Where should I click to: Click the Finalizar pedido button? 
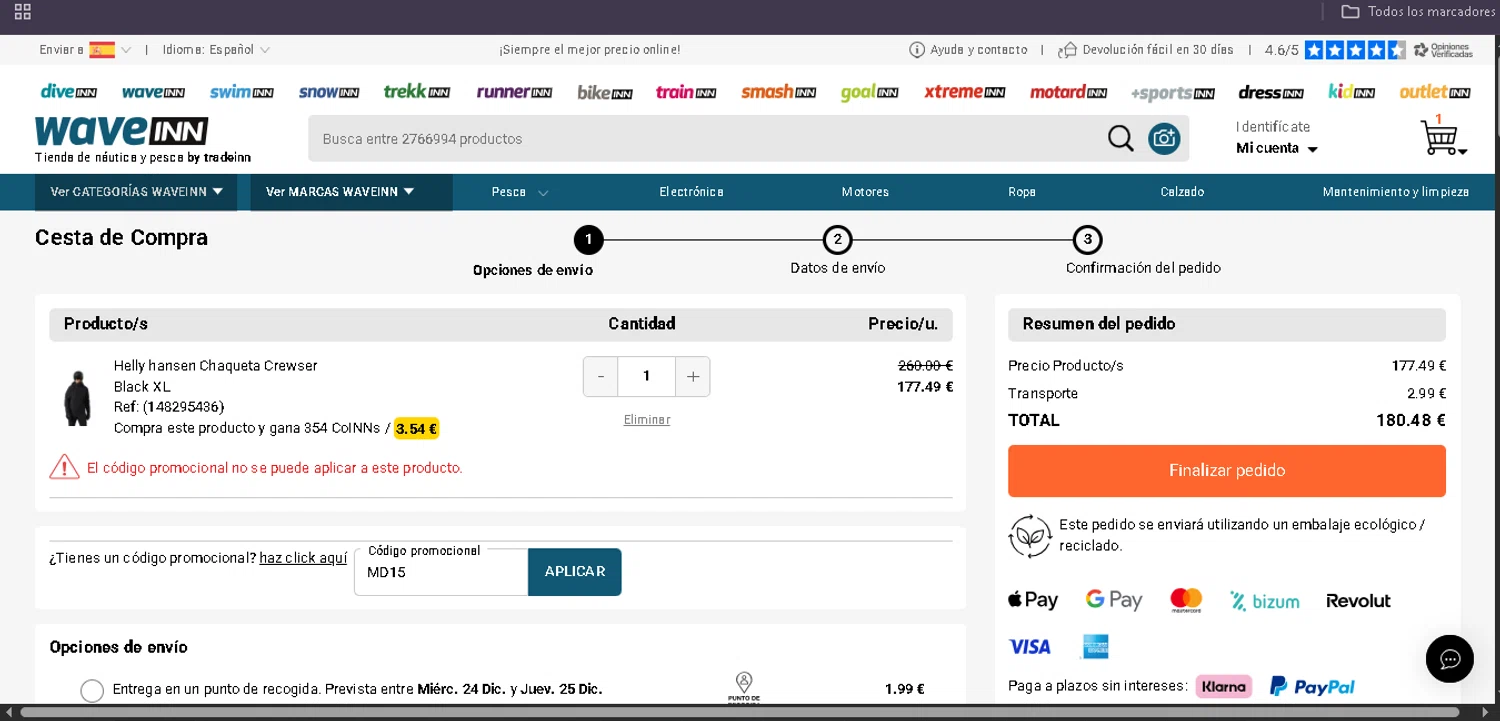[1227, 471]
